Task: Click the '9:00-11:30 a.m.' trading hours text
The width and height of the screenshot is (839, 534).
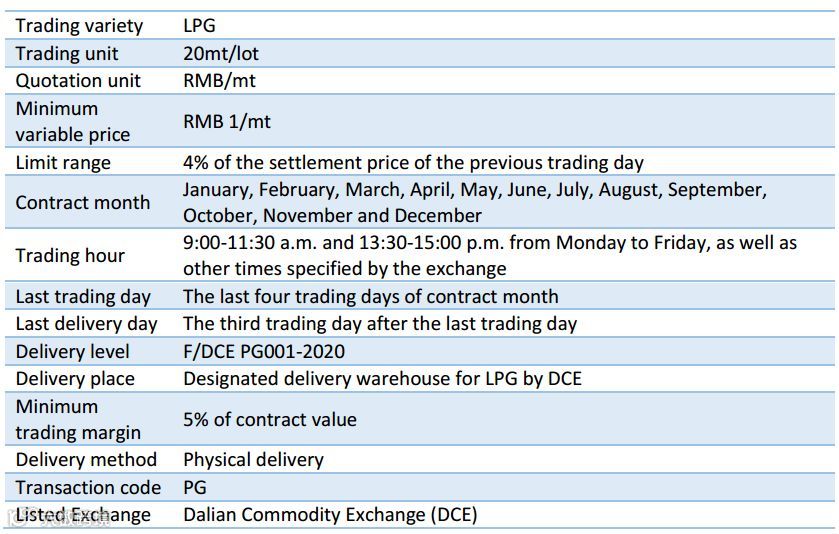Action: [x=250, y=242]
